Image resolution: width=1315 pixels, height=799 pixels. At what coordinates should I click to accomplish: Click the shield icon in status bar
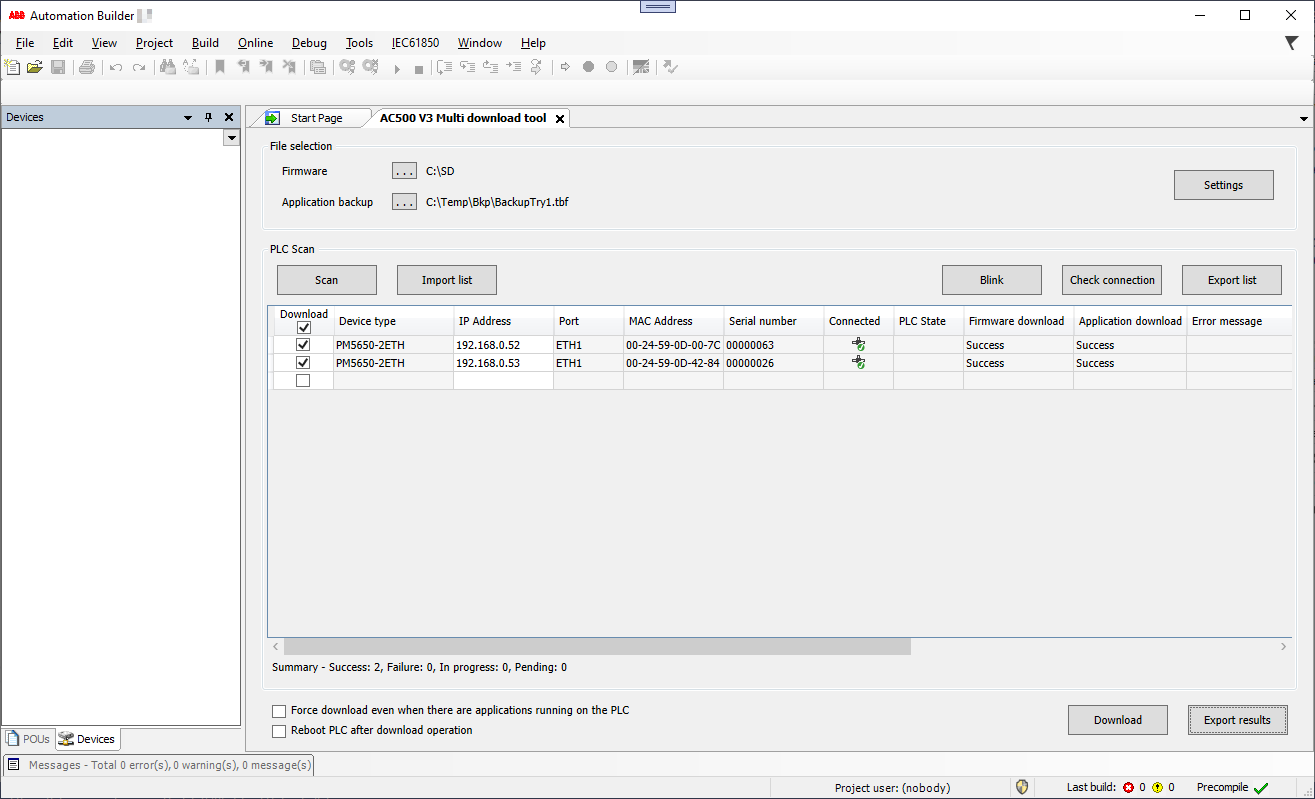pos(1022,787)
